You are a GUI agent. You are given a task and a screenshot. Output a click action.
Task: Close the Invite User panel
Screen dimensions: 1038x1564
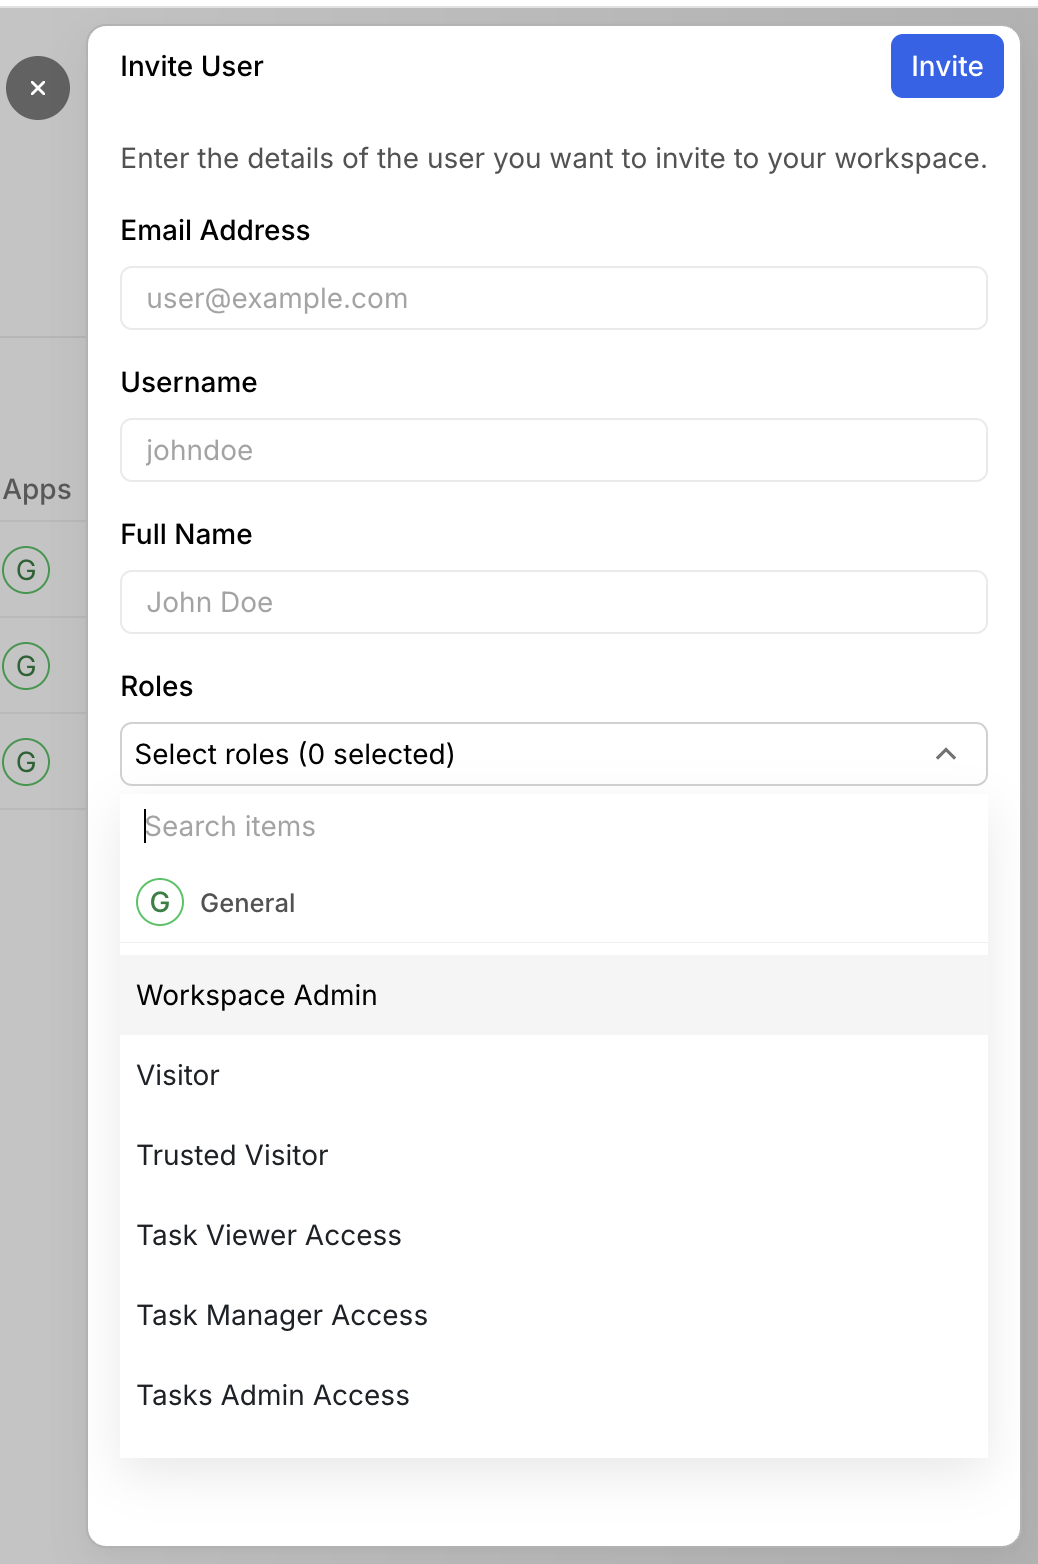tap(38, 88)
